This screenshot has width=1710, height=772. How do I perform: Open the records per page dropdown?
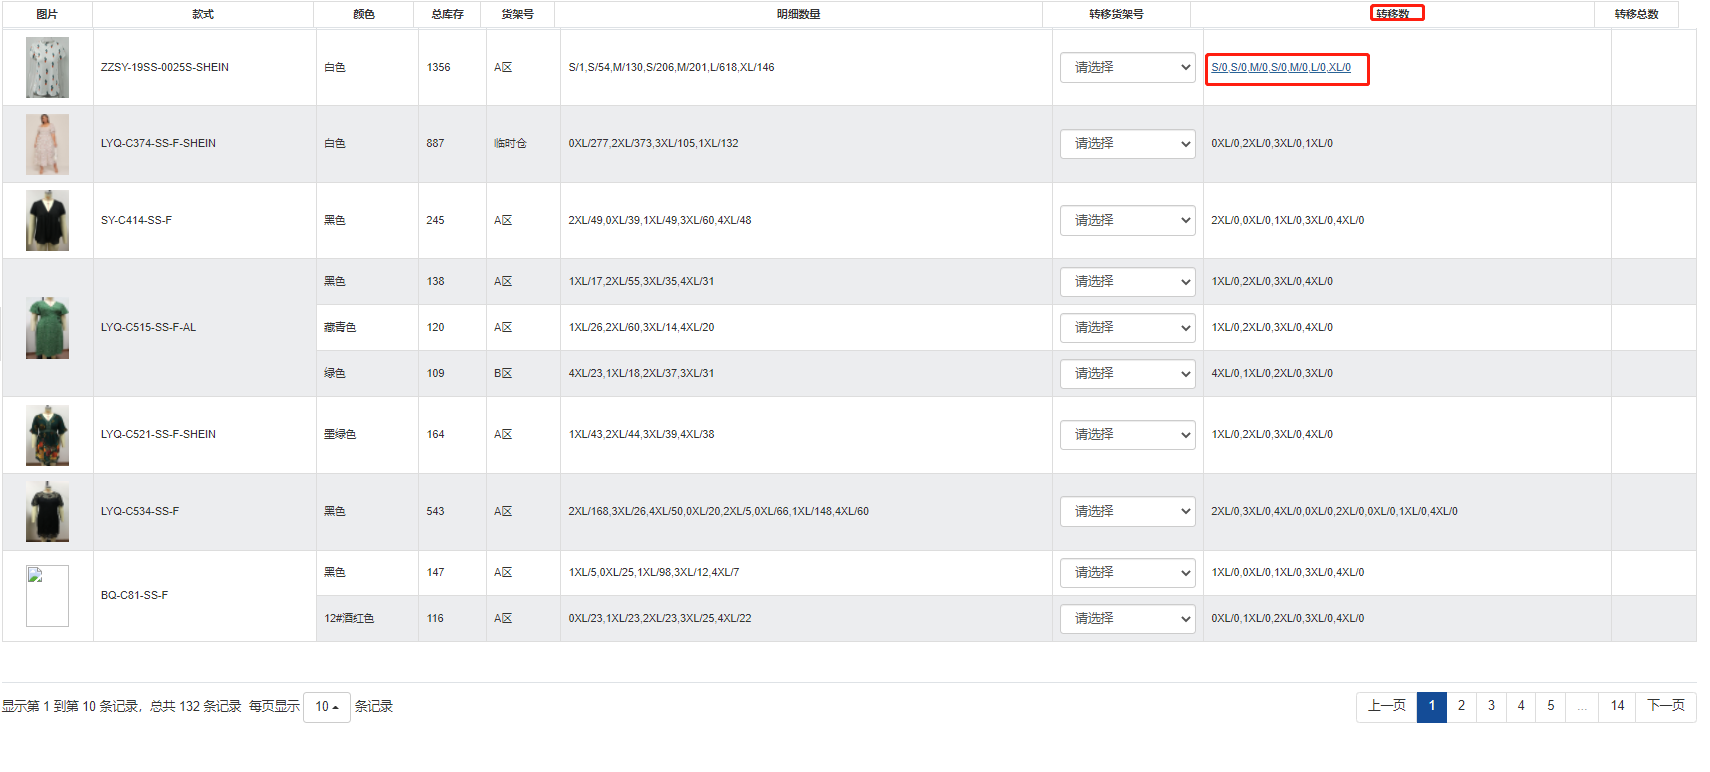326,707
